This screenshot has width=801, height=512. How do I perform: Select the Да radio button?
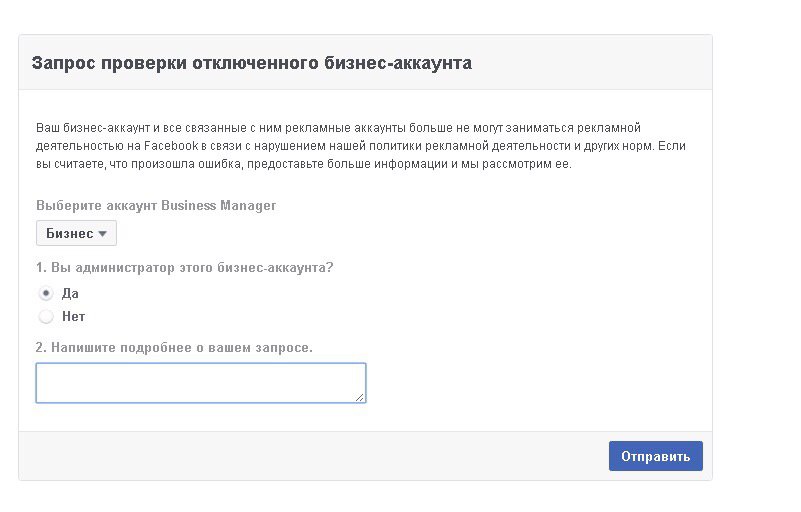click(x=46, y=293)
